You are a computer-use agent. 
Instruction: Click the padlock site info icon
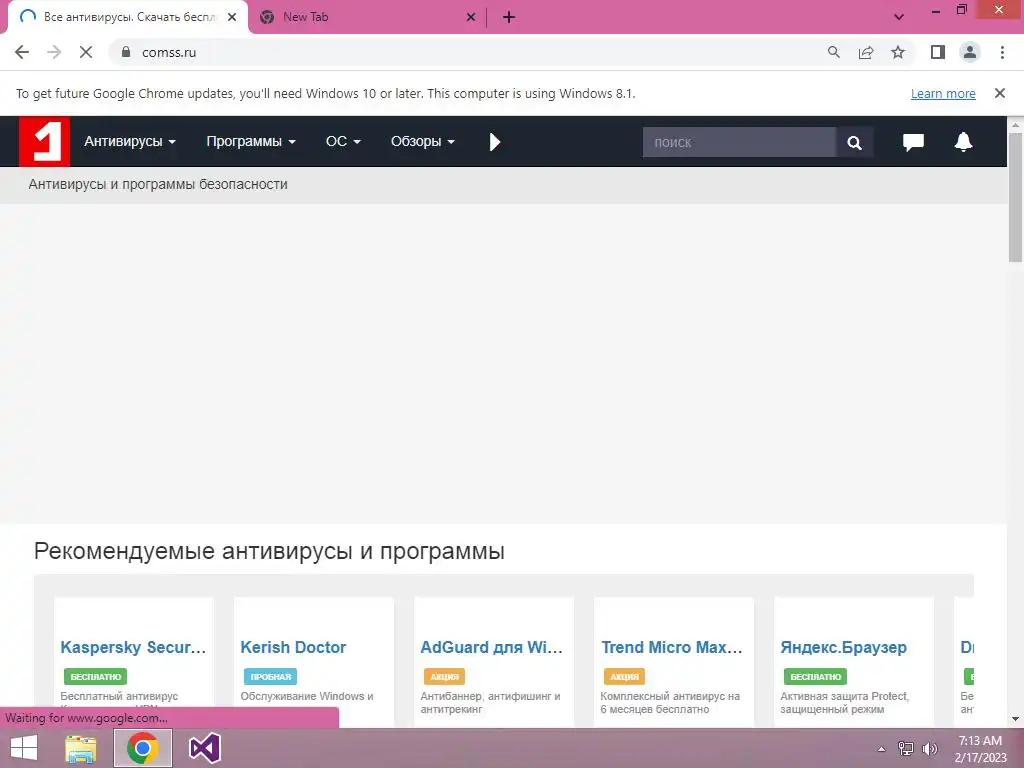click(126, 52)
